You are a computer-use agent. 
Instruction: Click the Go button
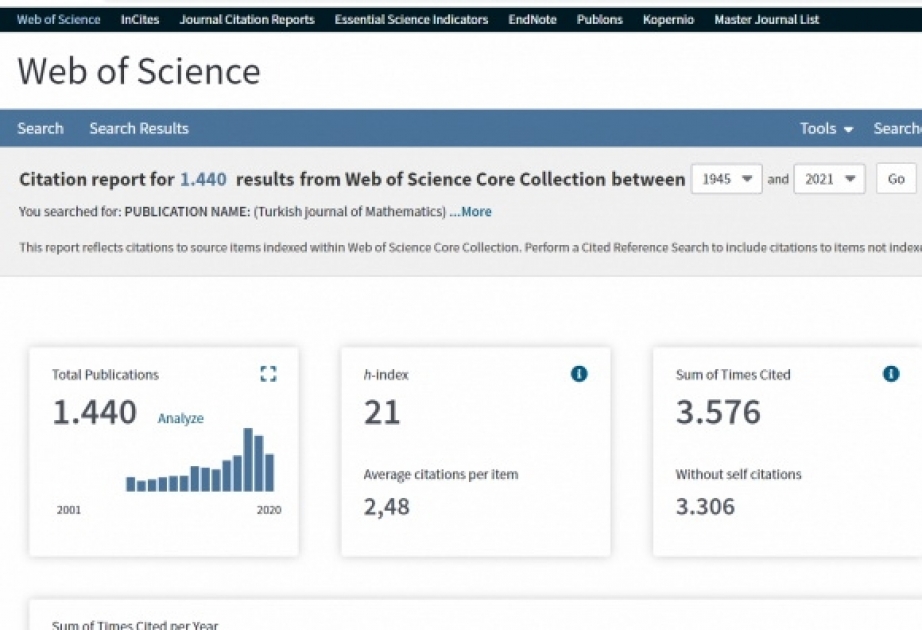[x=896, y=179]
